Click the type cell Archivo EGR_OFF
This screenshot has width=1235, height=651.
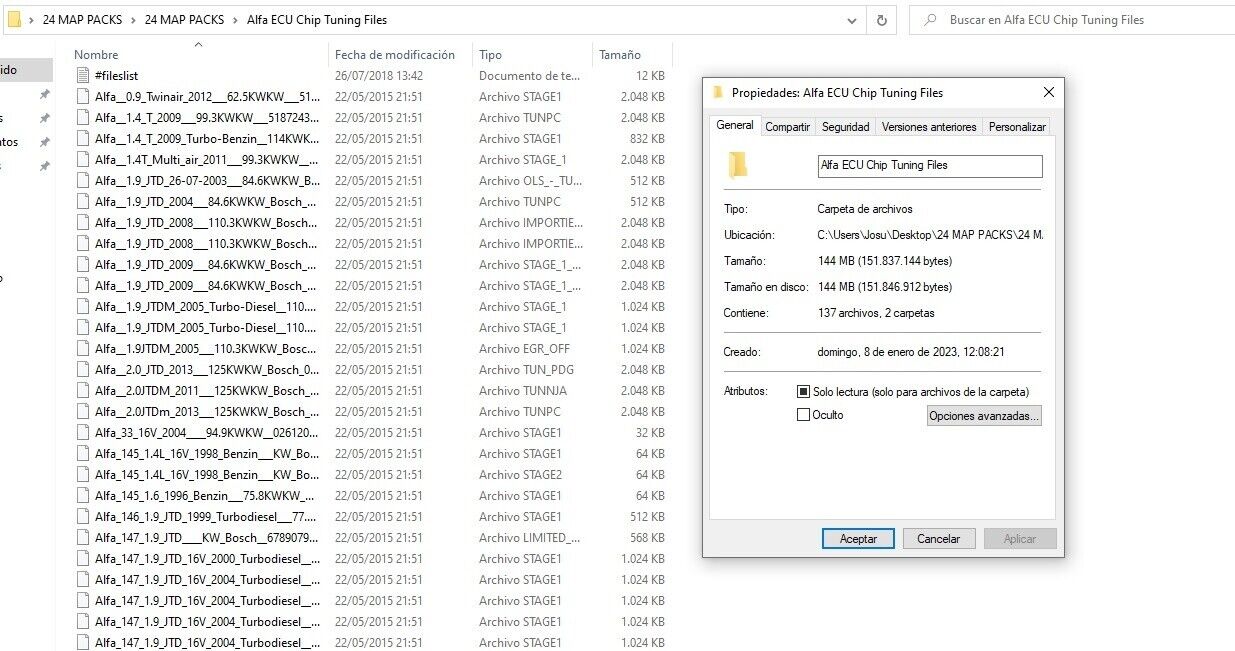[x=525, y=349]
